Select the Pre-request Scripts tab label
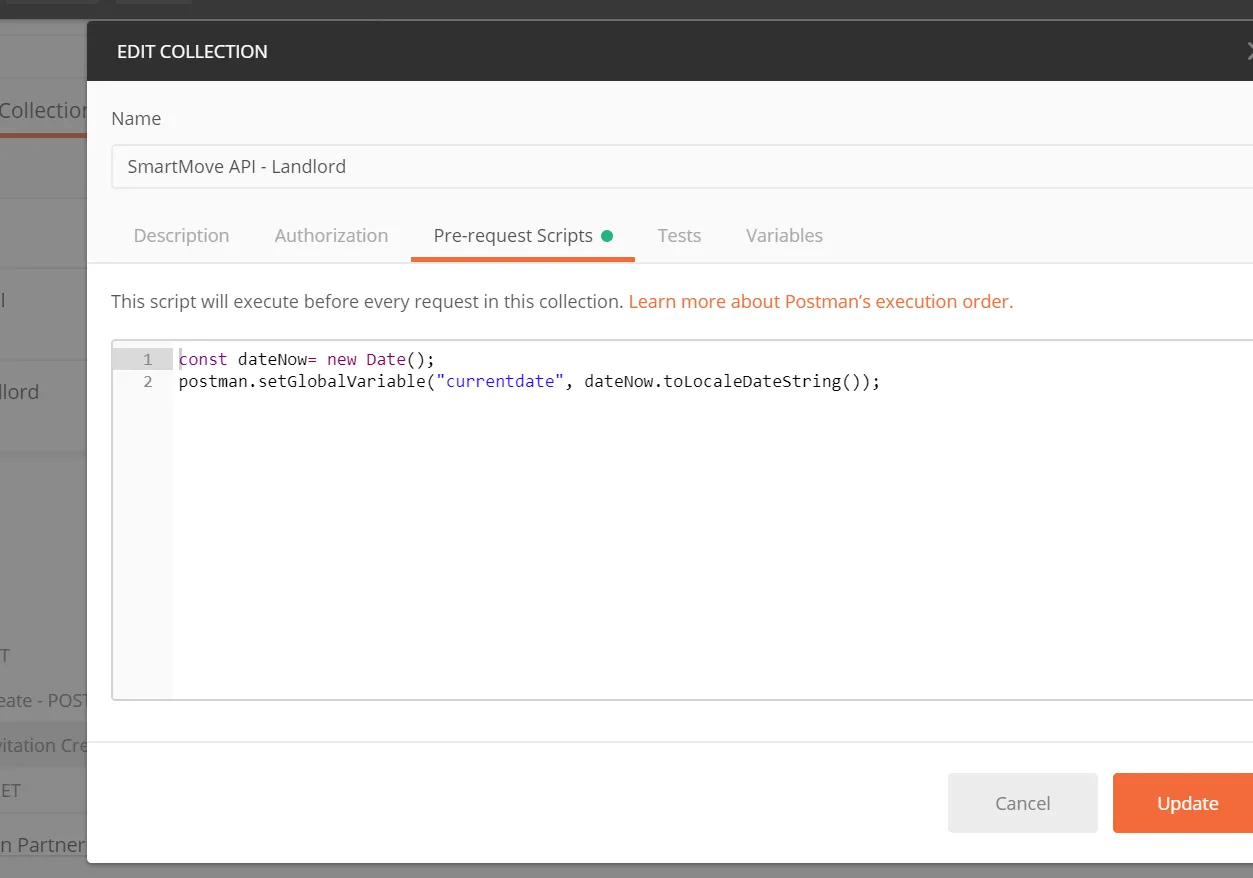This screenshot has width=1253, height=878. tap(513, 236)
